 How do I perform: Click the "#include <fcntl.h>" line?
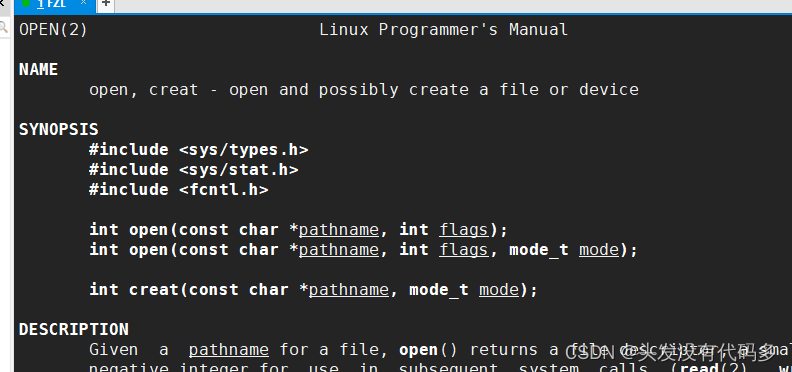coord(179,190)
